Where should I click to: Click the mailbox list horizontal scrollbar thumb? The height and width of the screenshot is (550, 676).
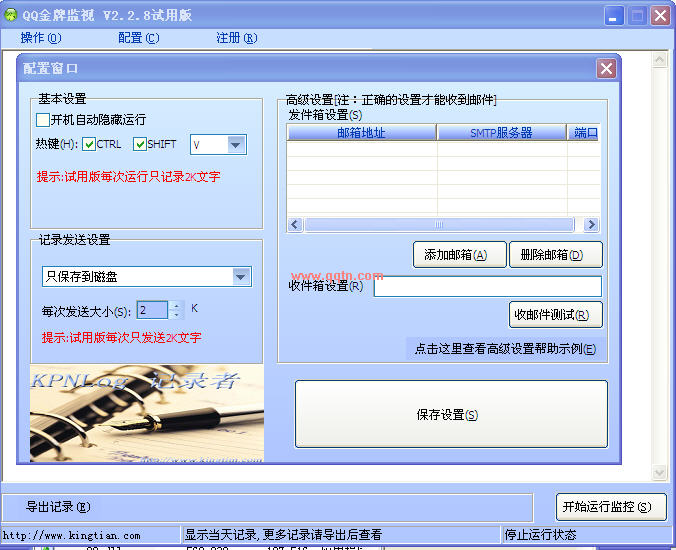click(x=439, y=225)
